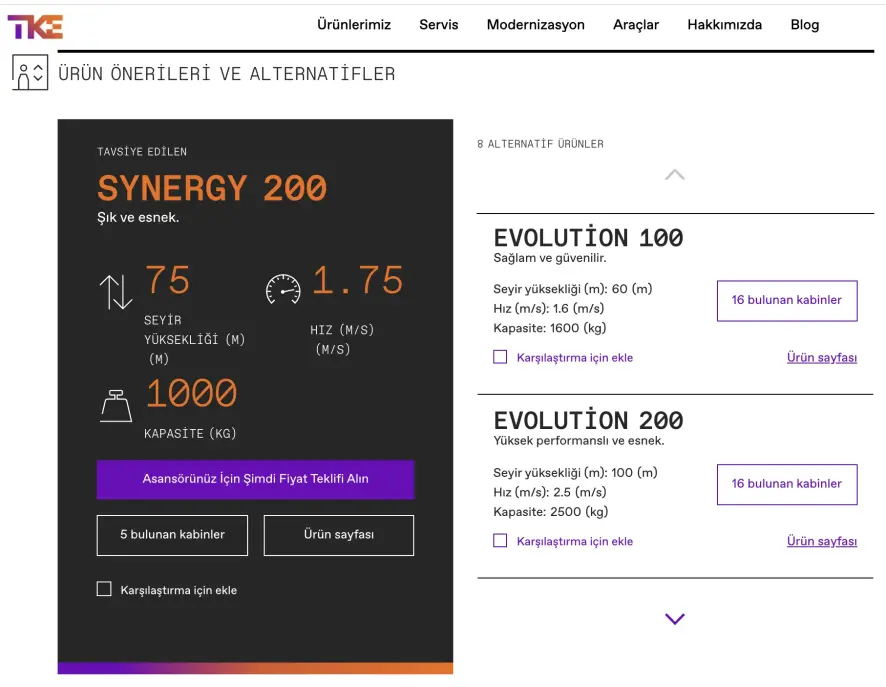Open Evolution 100 Ürün sayfası link
Screen dimensions: 886x687
[822, 358]
